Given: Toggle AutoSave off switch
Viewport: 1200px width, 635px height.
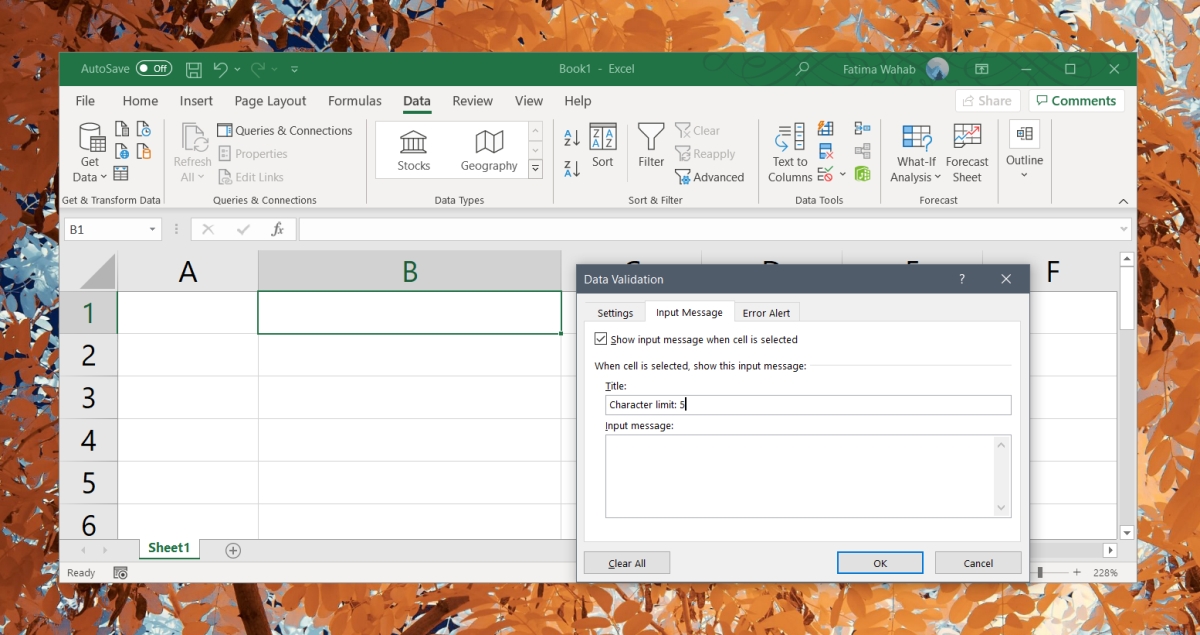Looking at the screenshot, I should point(154,68).
